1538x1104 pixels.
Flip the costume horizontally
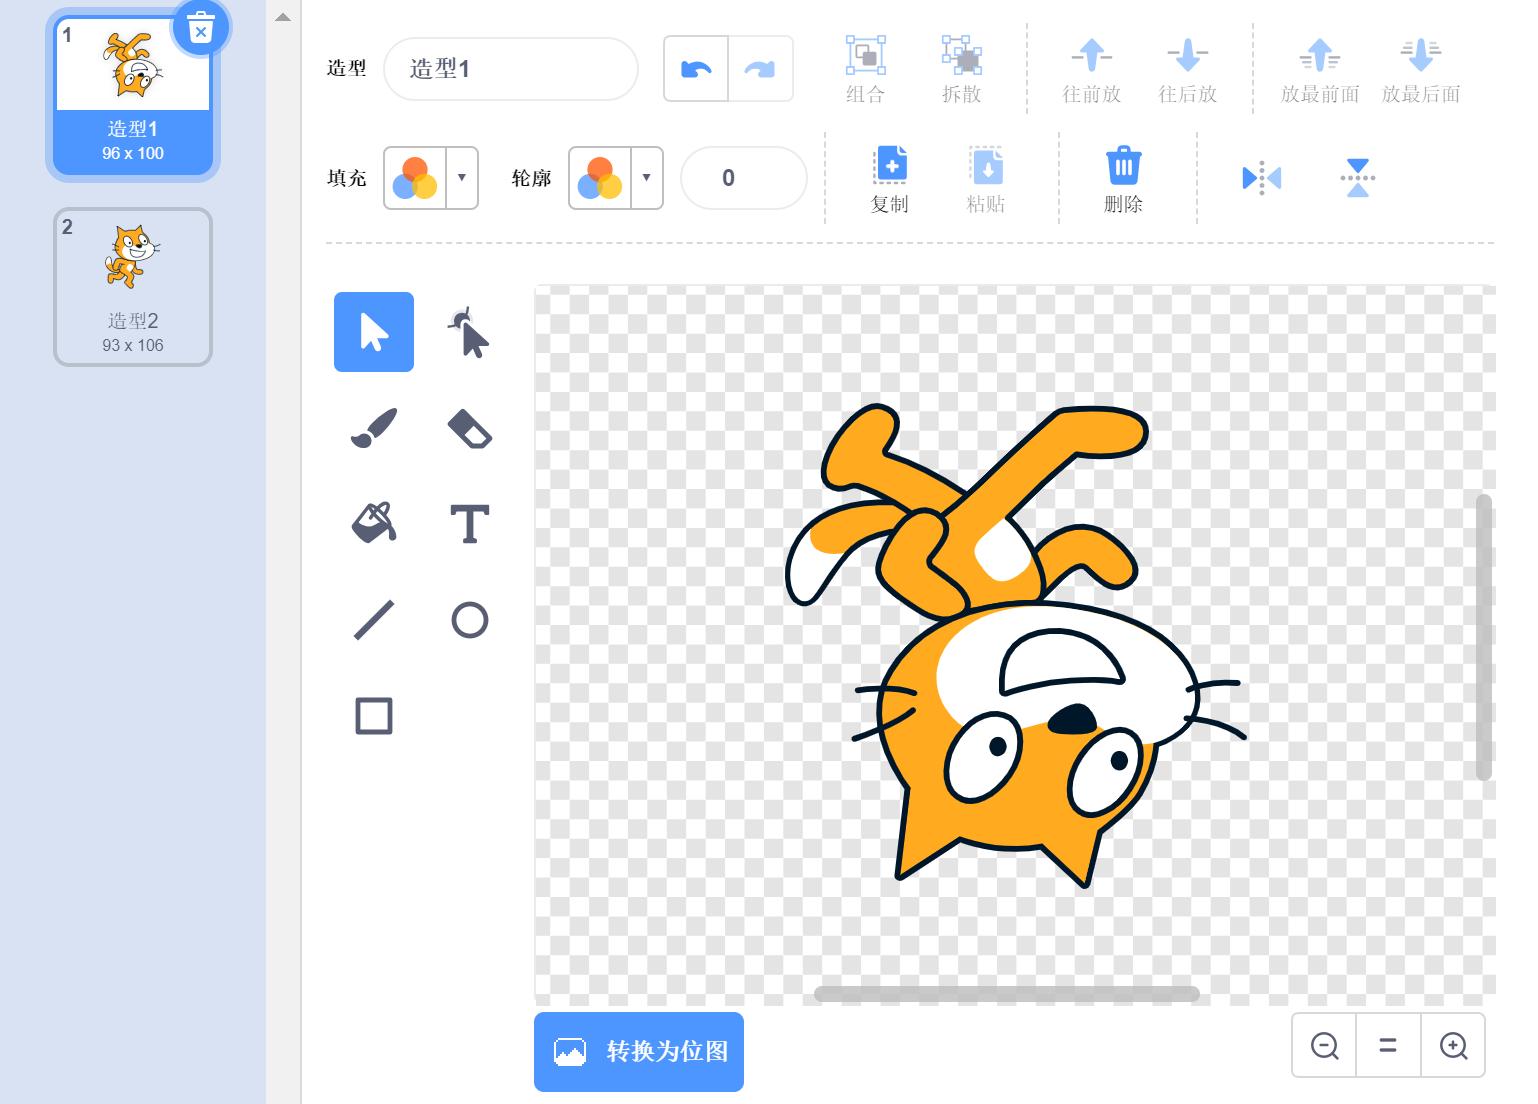(x=1262, y=178)
